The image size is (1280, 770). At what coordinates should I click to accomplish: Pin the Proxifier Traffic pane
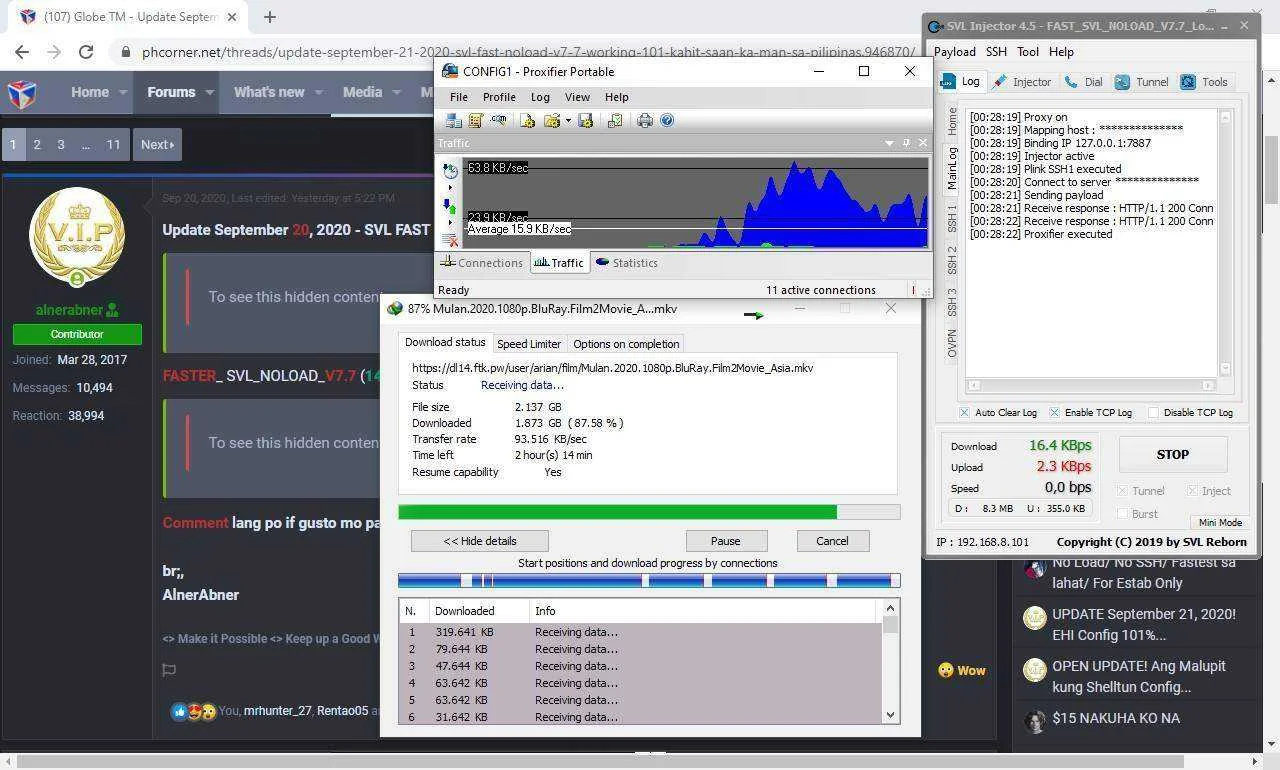906,143
